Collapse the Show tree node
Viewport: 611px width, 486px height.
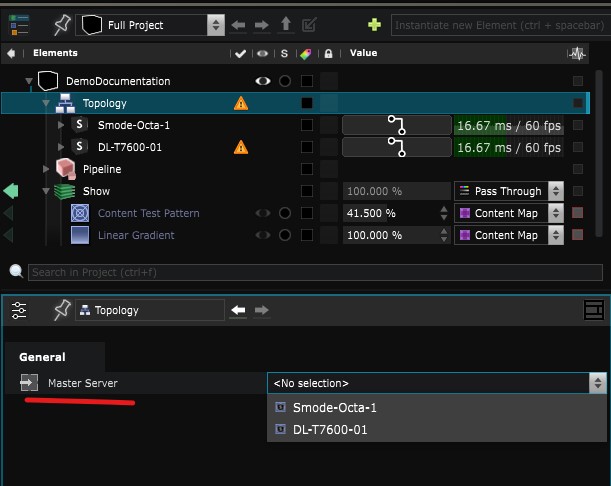click(x=46, y=191)
